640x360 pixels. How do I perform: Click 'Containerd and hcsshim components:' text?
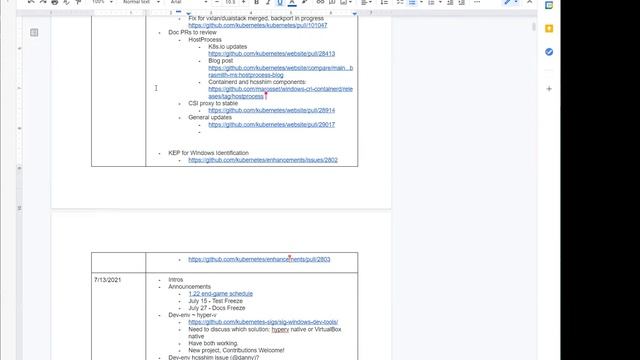click(257, 82)
